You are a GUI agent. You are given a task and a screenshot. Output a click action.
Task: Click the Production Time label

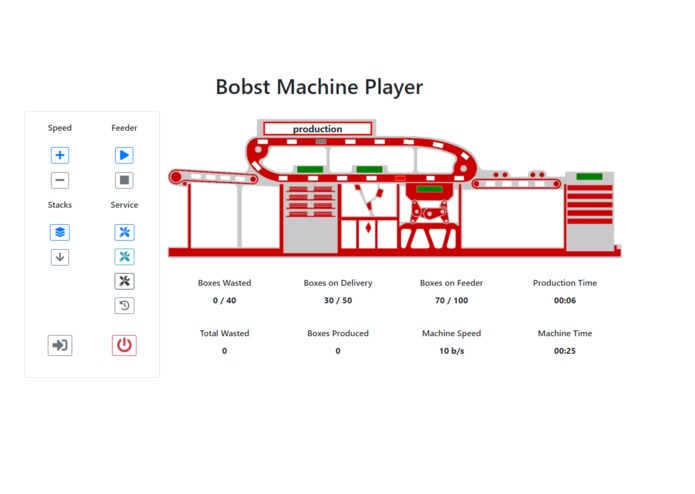[565, 283]
